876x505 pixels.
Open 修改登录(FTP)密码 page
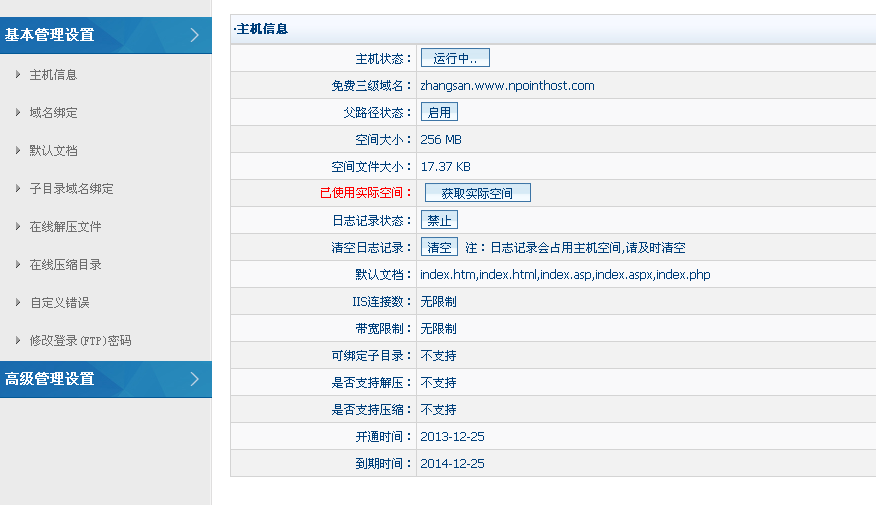80,341
